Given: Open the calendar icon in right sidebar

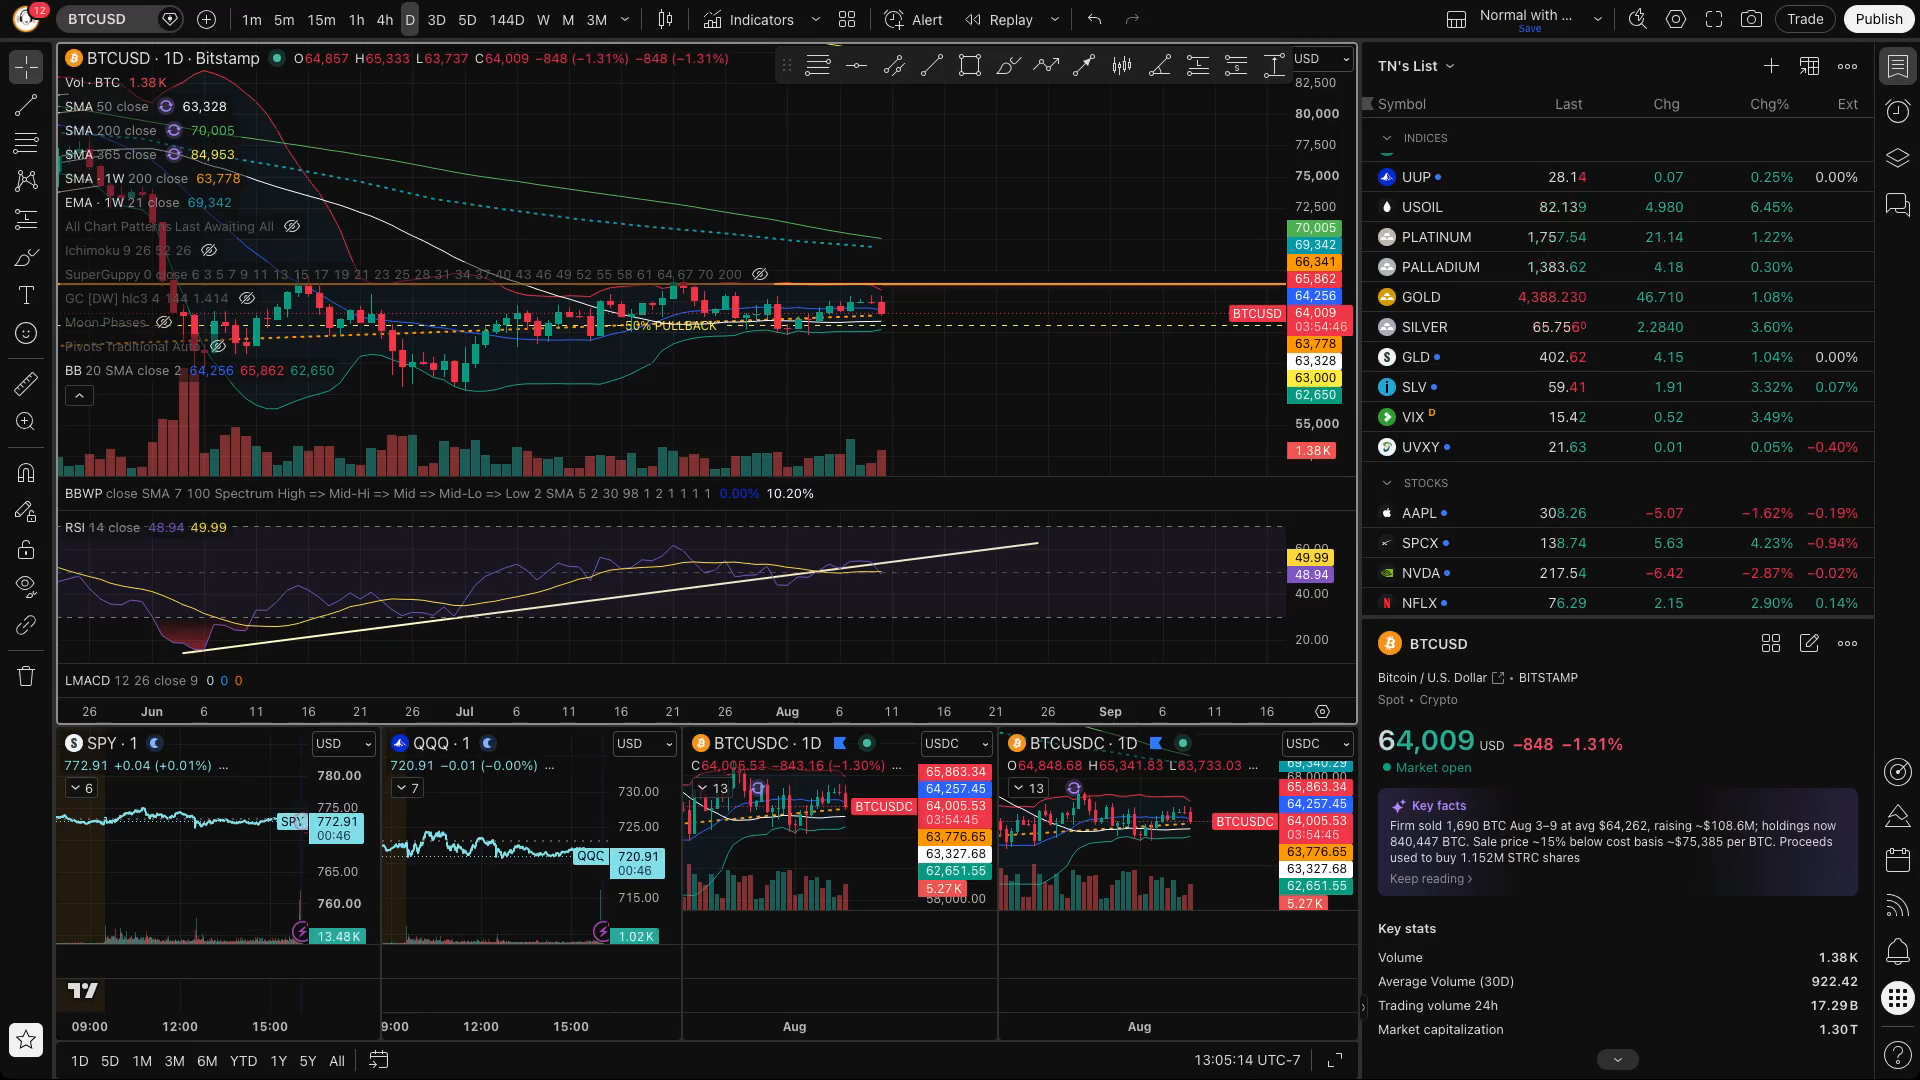Looking at the screenshot, I should [1897, 859].
